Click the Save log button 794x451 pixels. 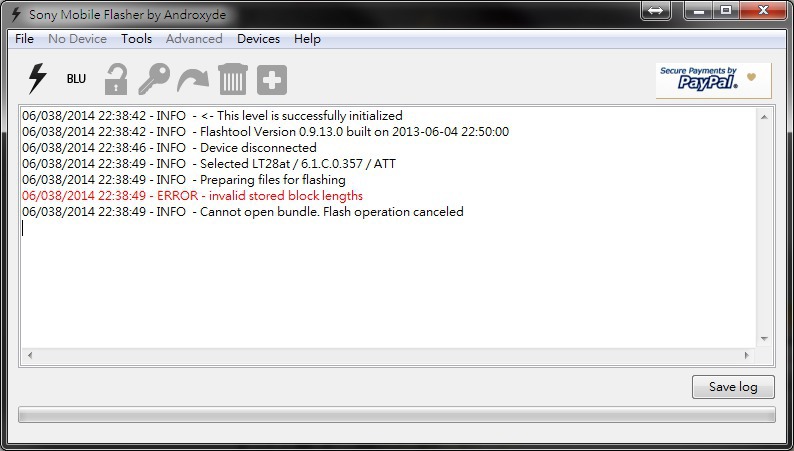pos(733,387)
